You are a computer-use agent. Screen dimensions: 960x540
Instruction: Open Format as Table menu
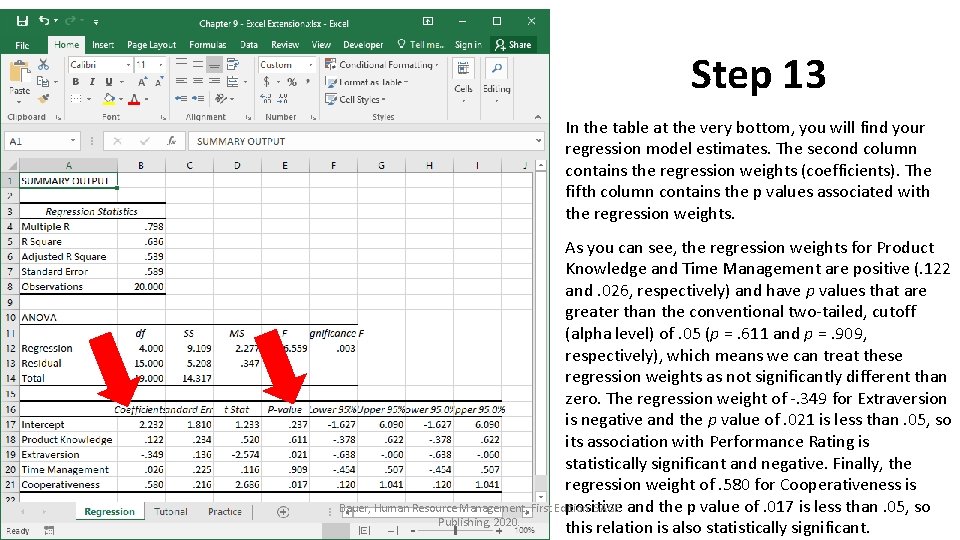pyautogui.click(x=366, y=82)
